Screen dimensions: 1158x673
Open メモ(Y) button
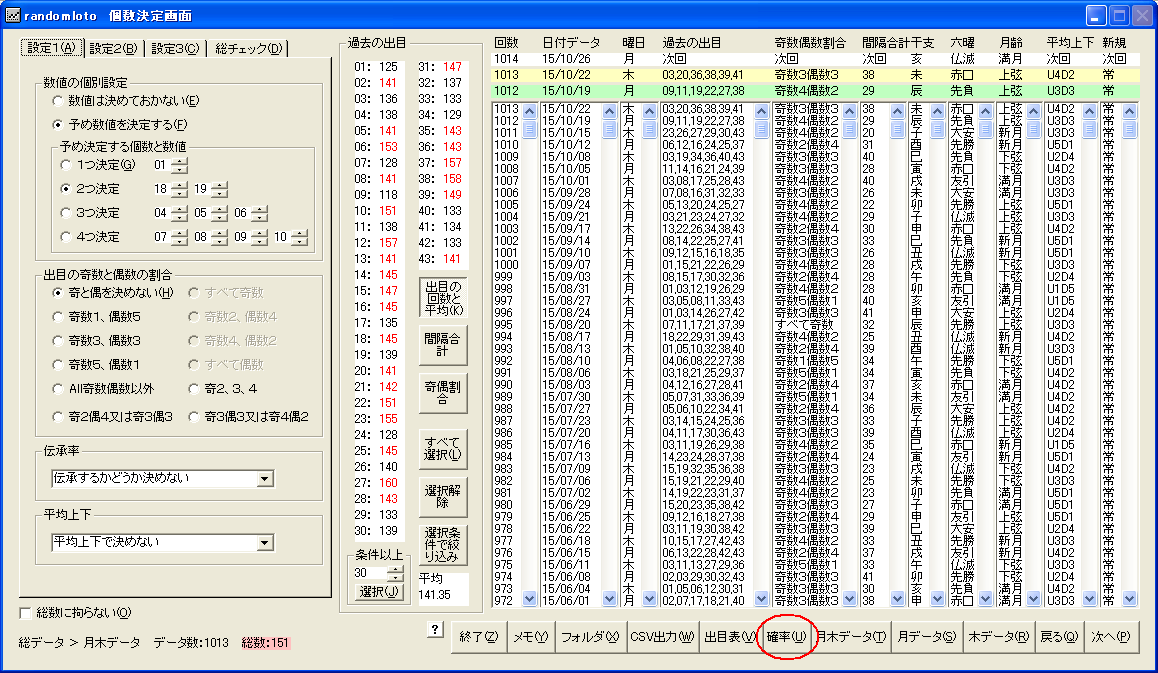point(530,637)
